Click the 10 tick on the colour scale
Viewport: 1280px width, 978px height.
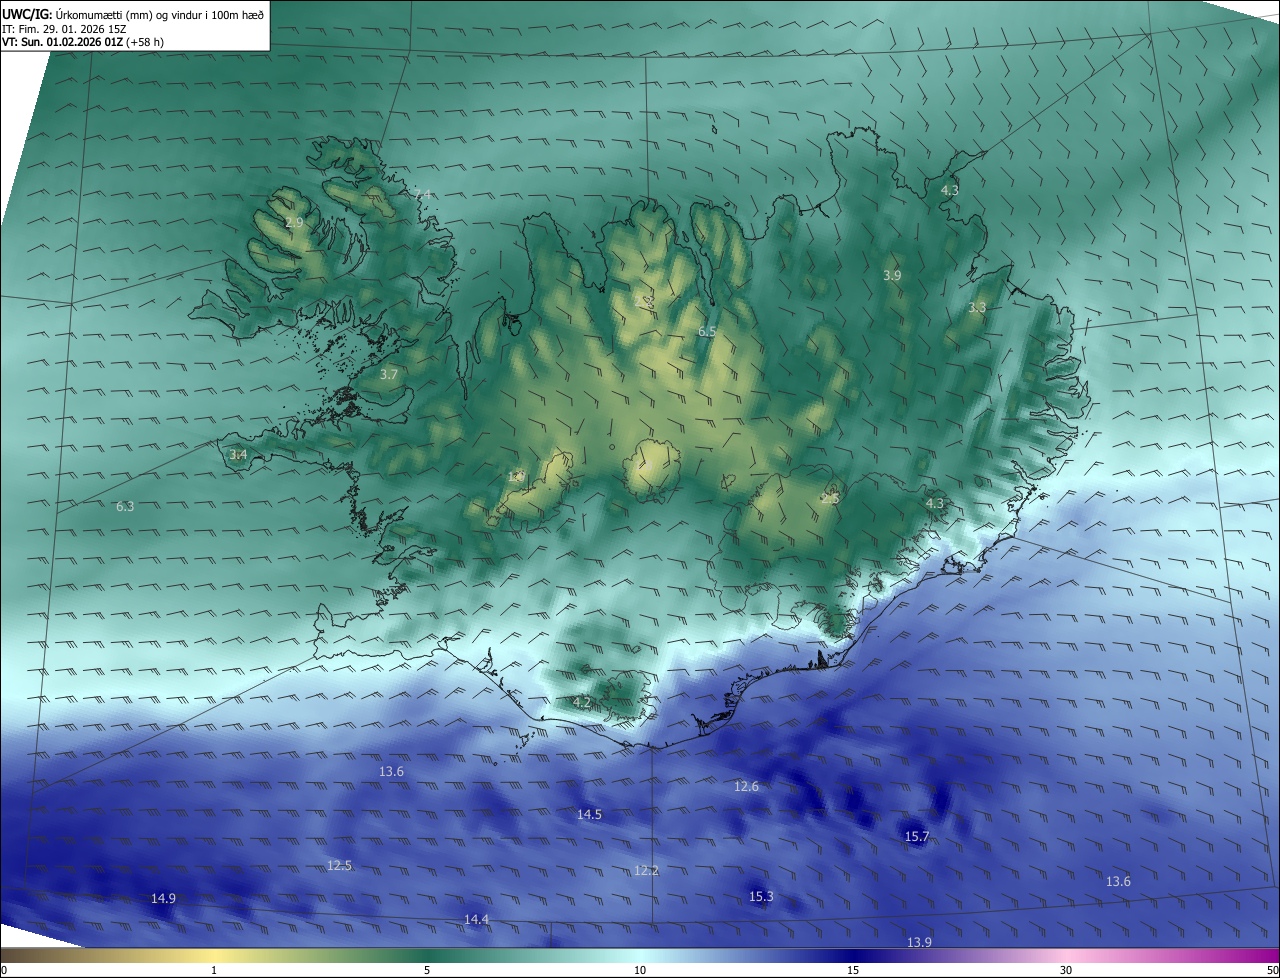pos(640,970)
